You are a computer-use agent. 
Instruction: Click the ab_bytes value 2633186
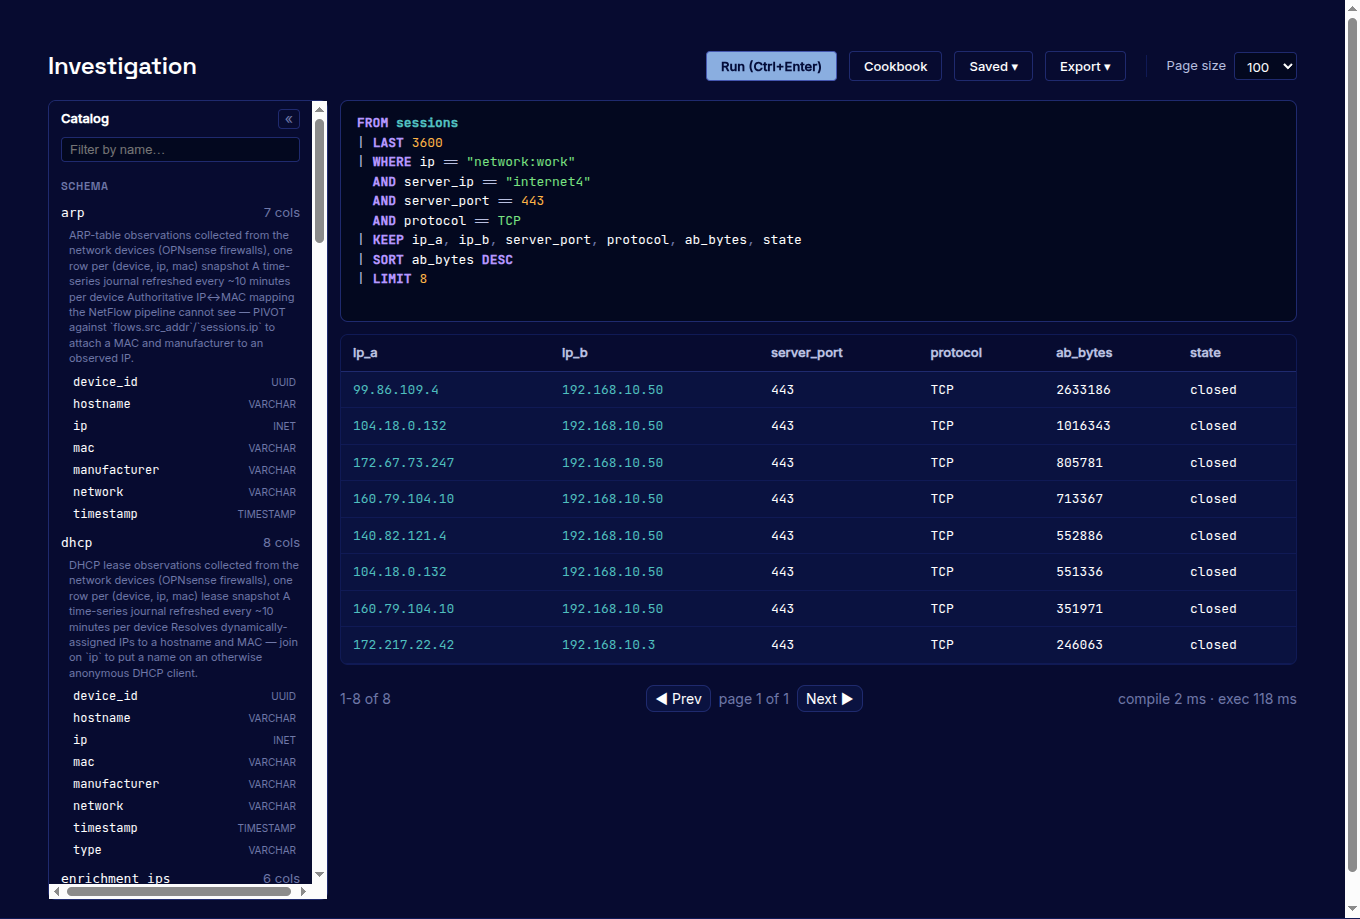click(1083, 390)
